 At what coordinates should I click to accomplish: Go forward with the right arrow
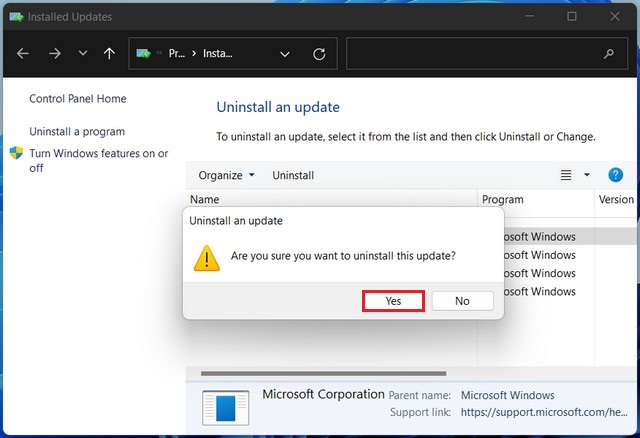[x=54, y=53]
